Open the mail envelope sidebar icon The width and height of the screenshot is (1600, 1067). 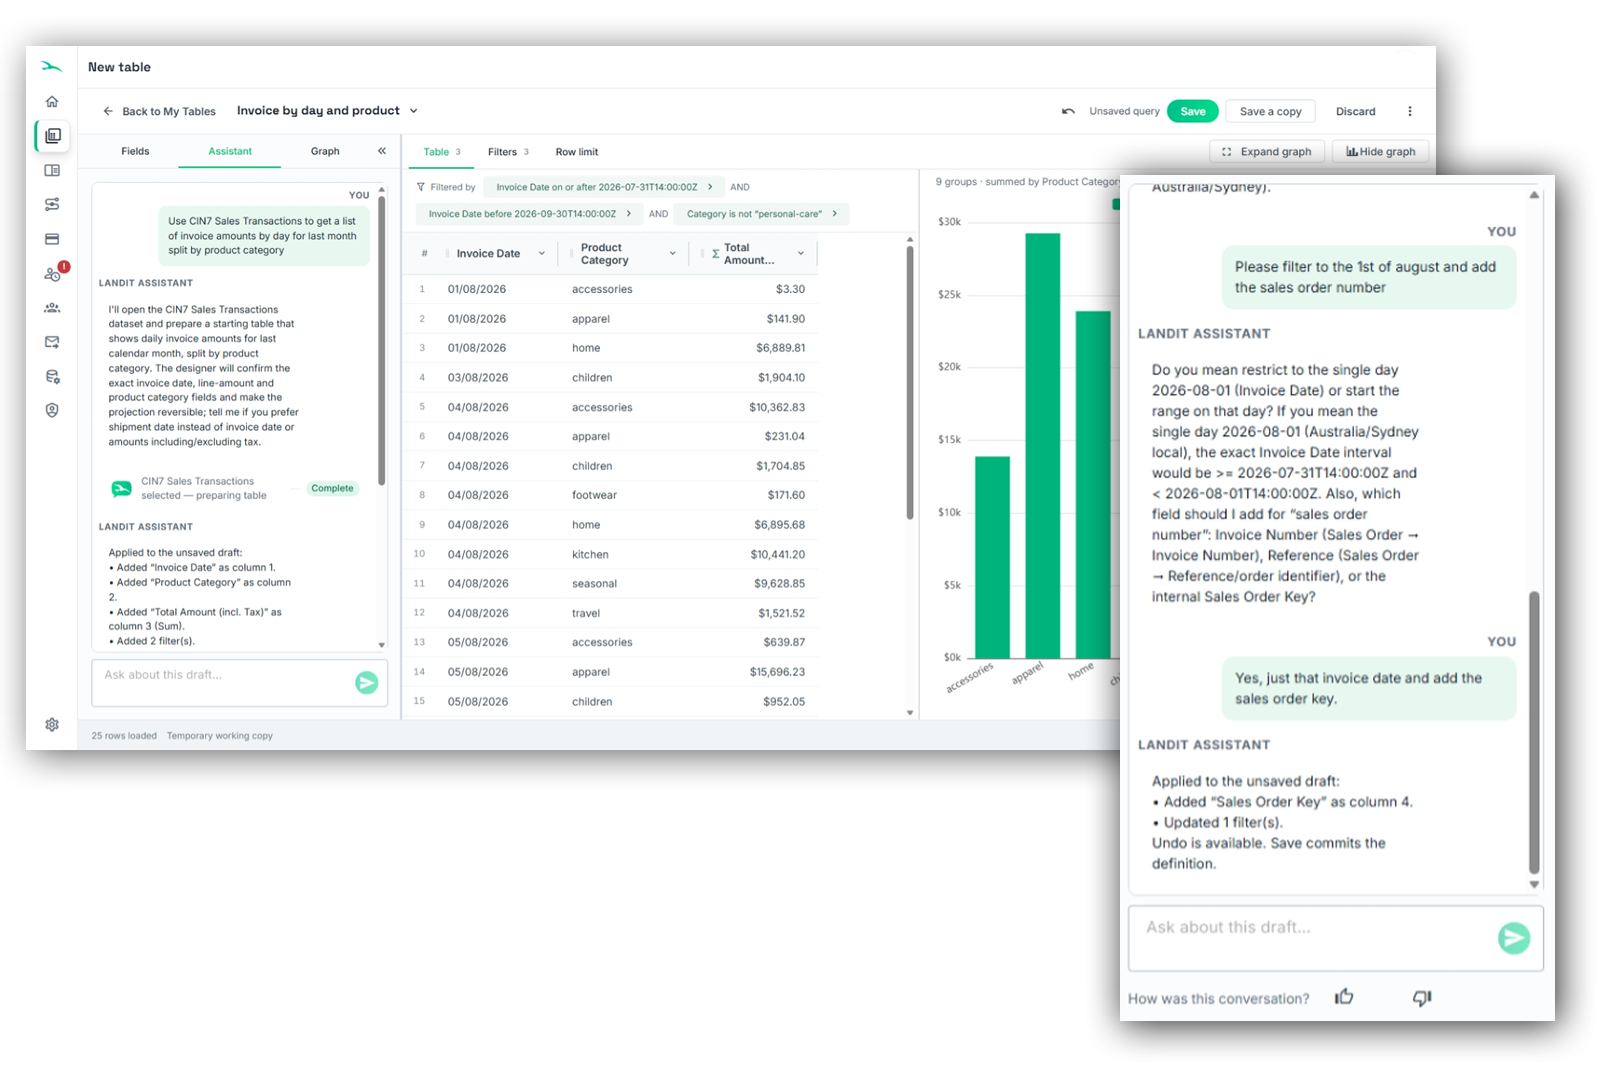(x=52, y=342)
